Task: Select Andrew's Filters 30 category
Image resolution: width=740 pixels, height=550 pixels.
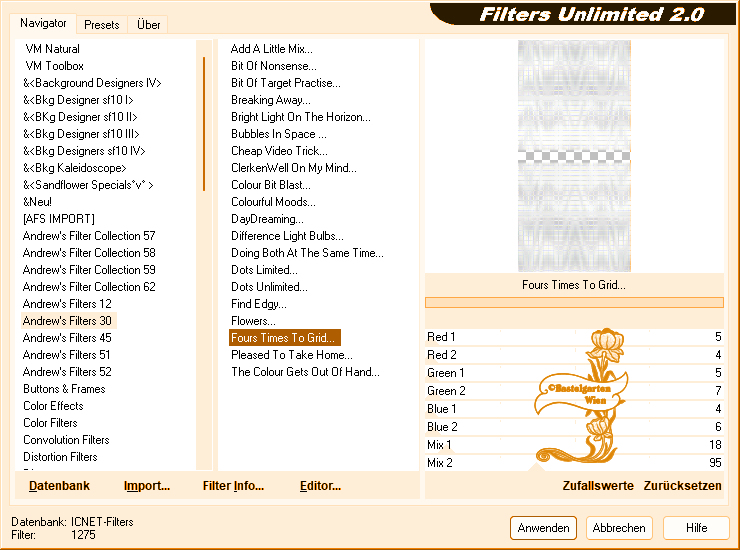Action: 67,321
